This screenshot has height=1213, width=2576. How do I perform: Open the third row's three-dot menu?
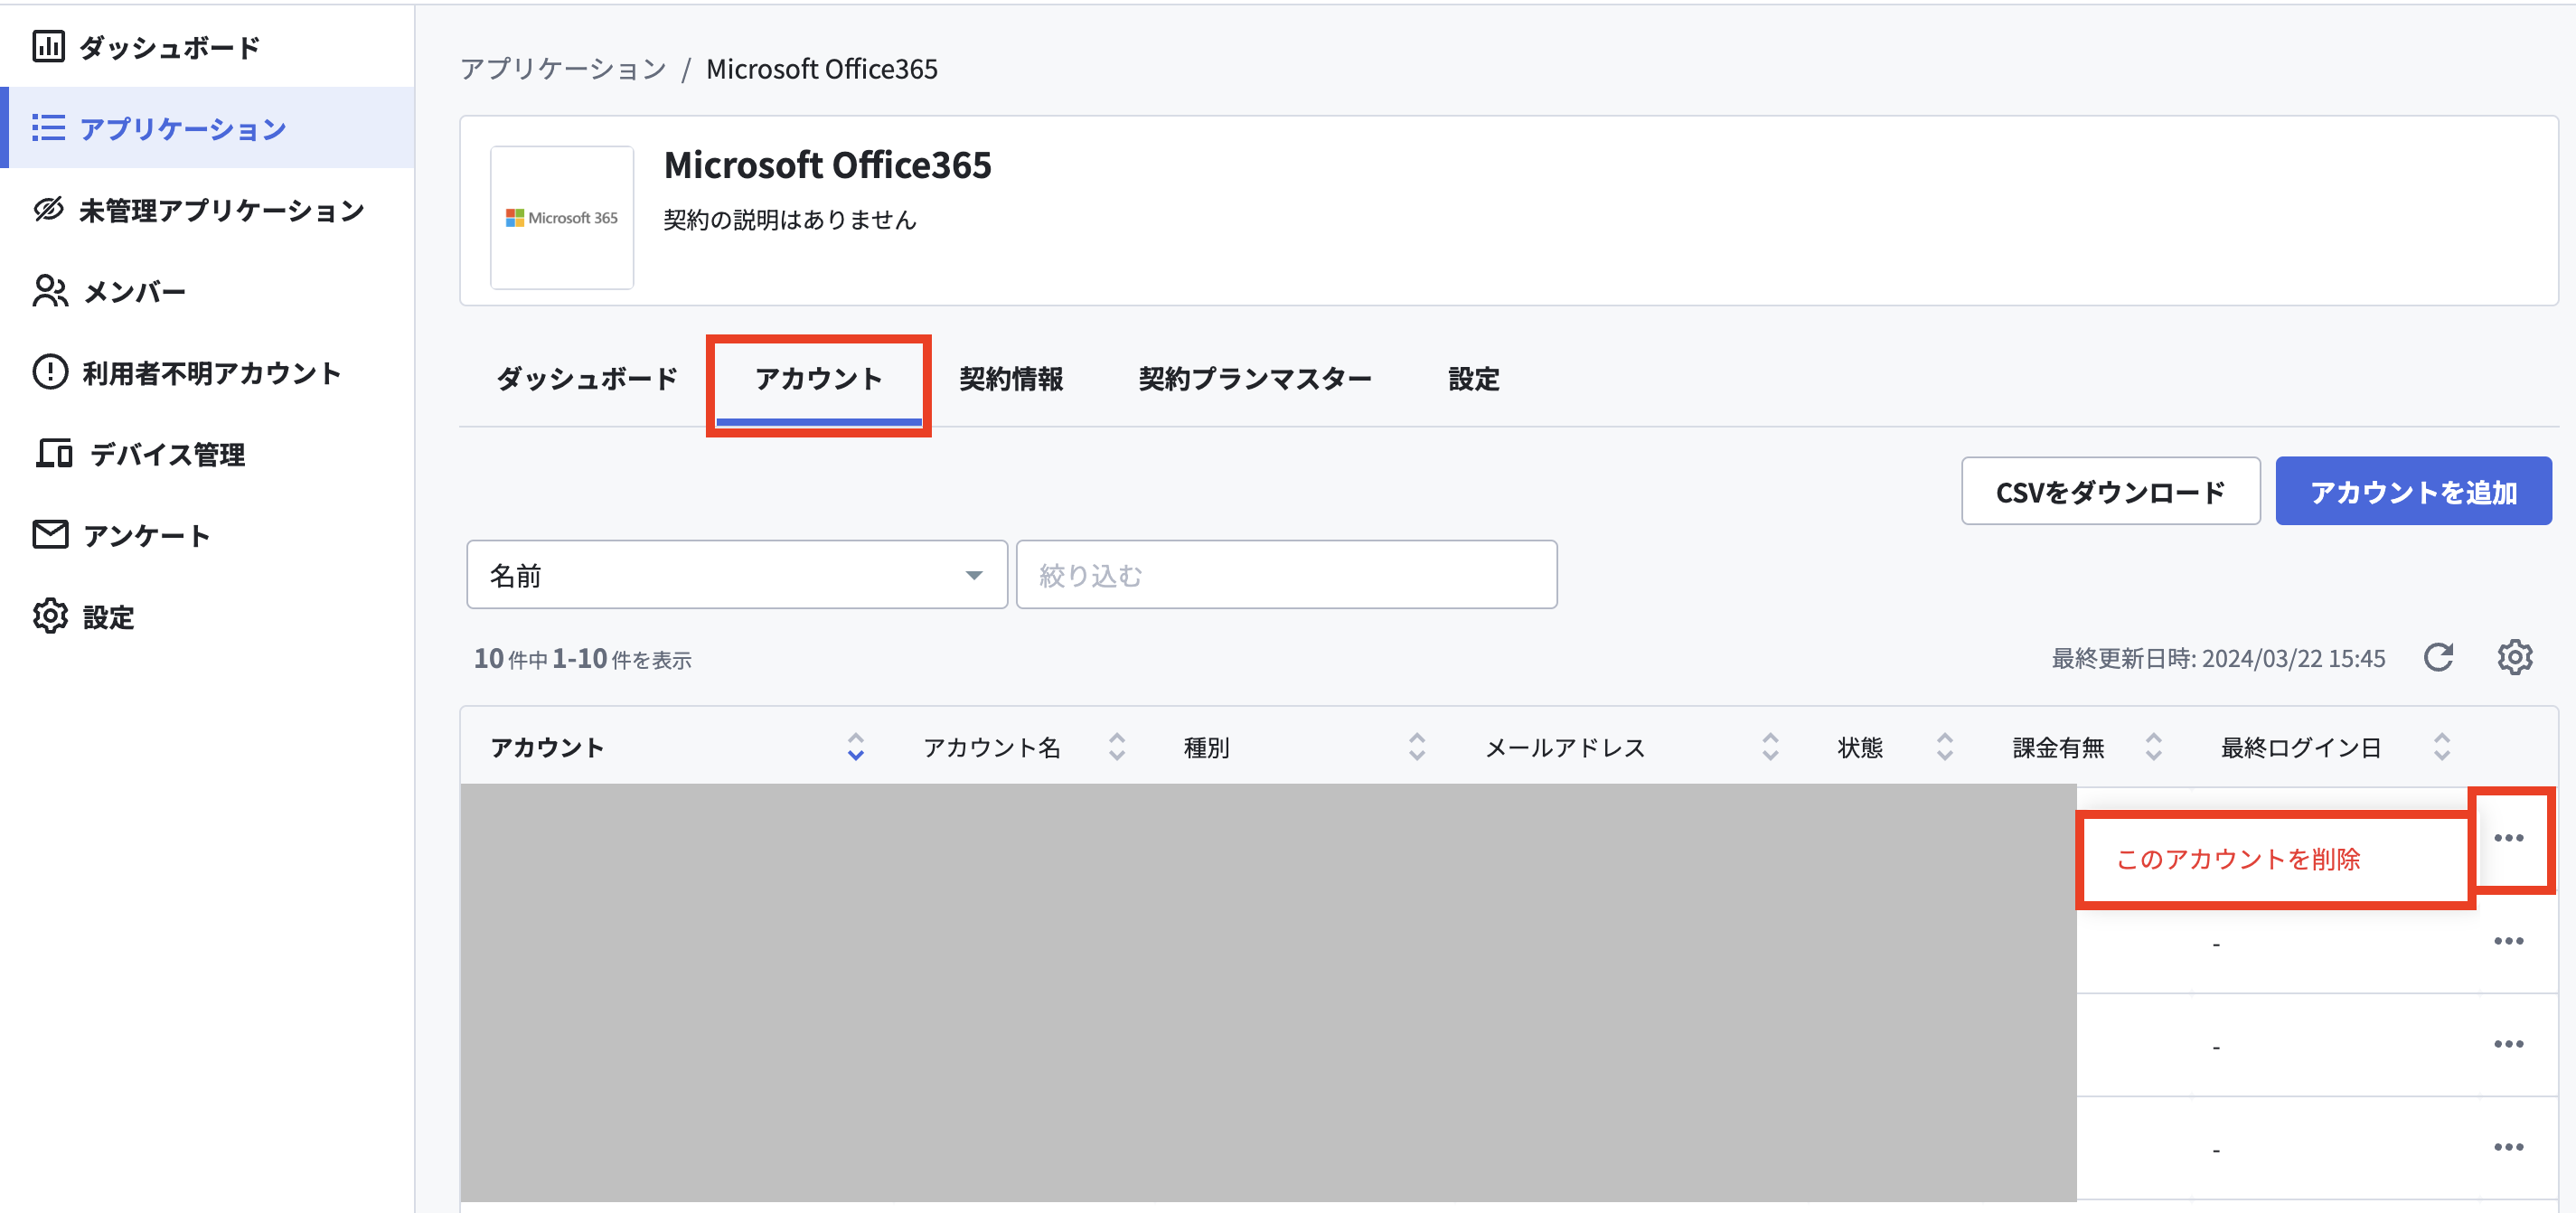coord(2509,1044)
